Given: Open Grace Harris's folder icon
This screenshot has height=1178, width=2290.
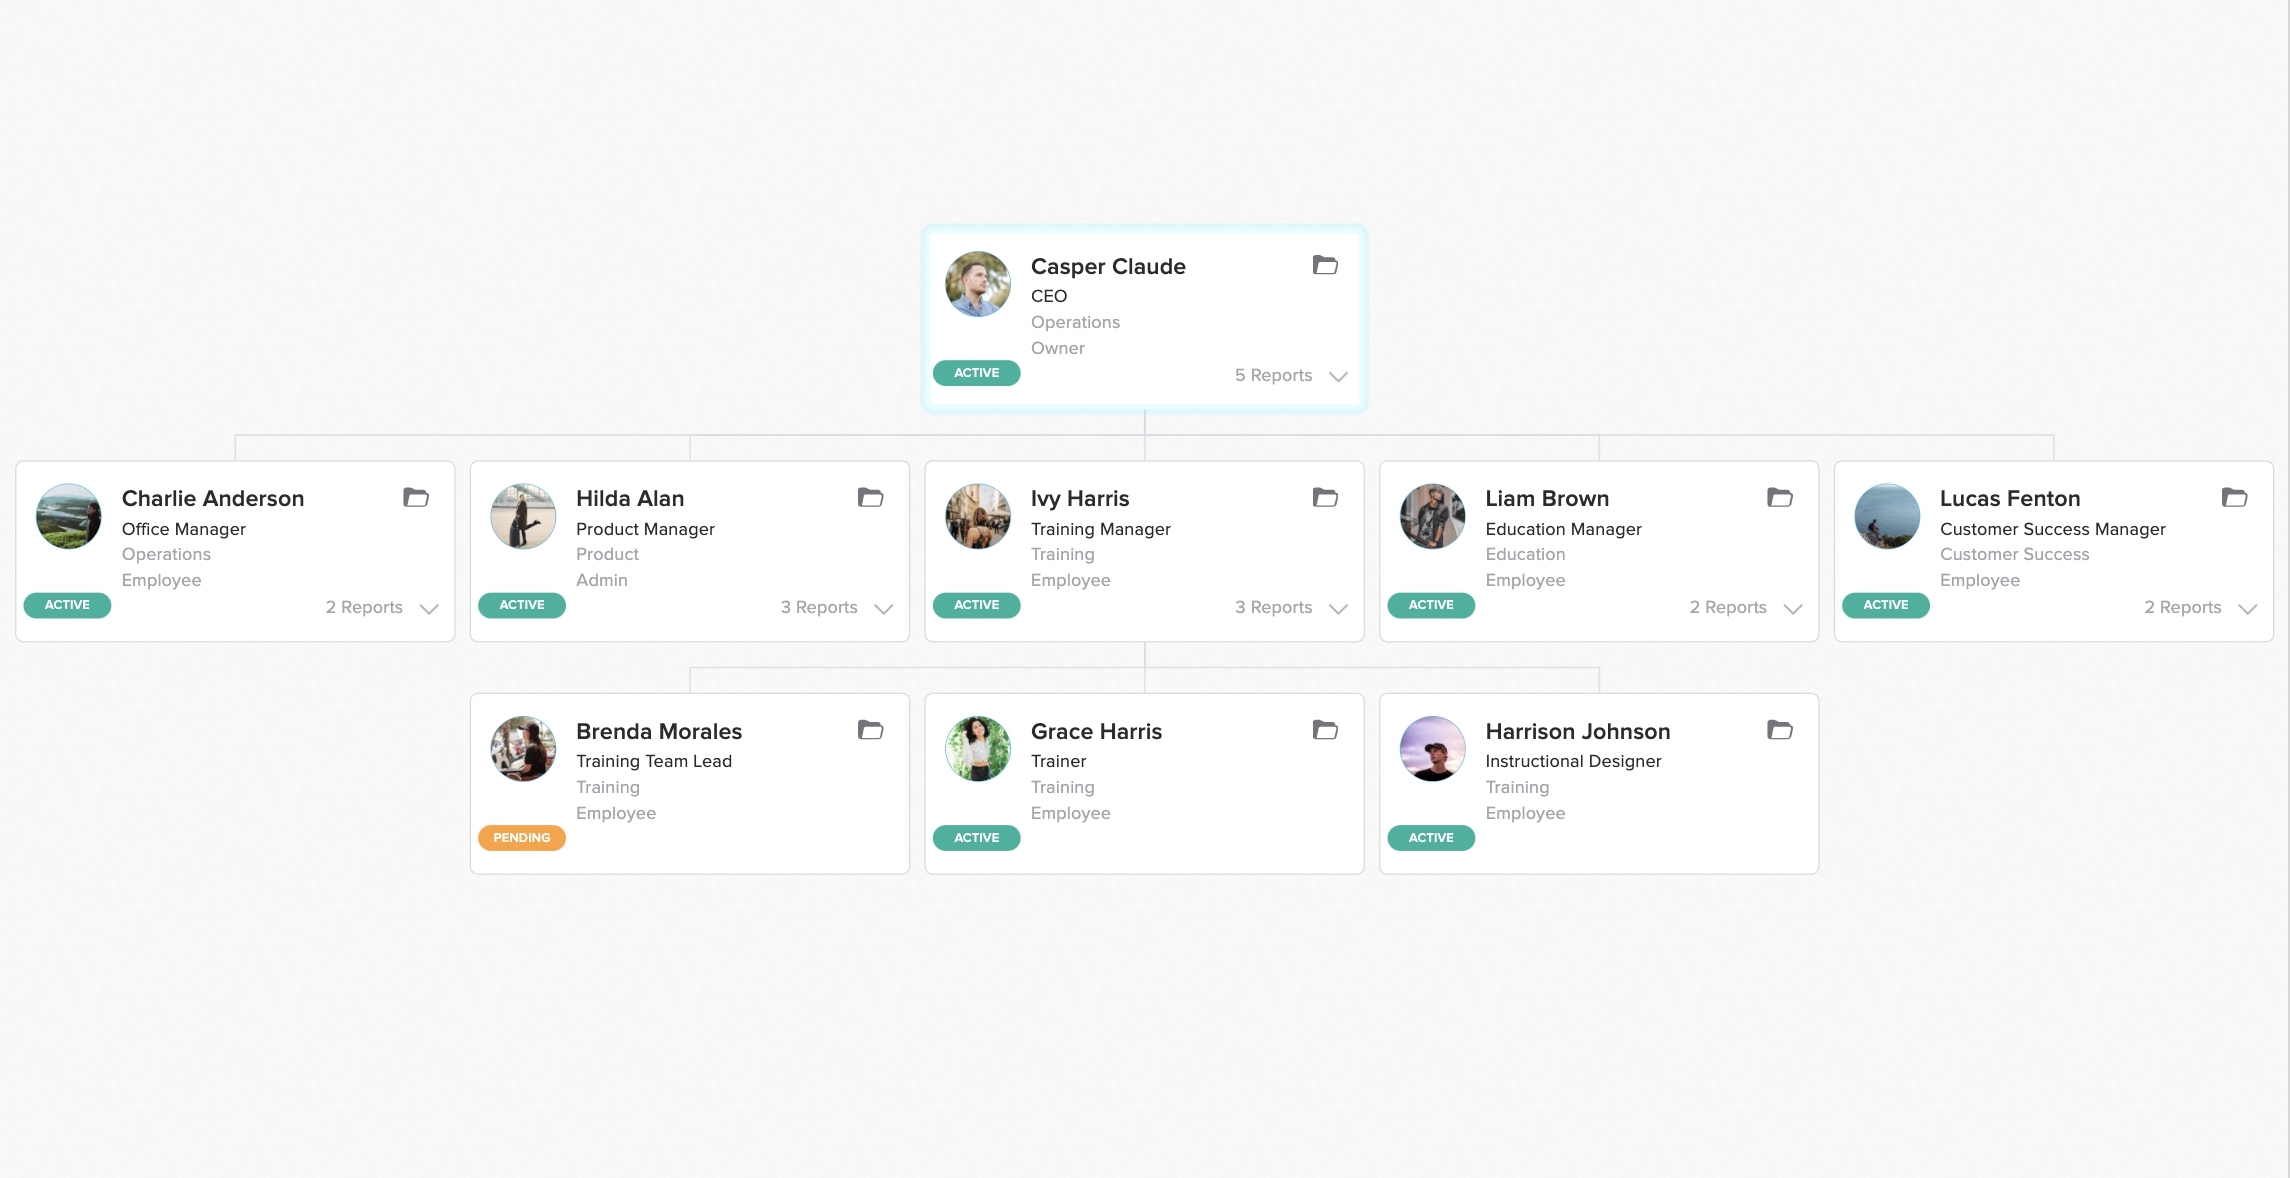Looking at the screenshot, I should [x=1325, y=730].
